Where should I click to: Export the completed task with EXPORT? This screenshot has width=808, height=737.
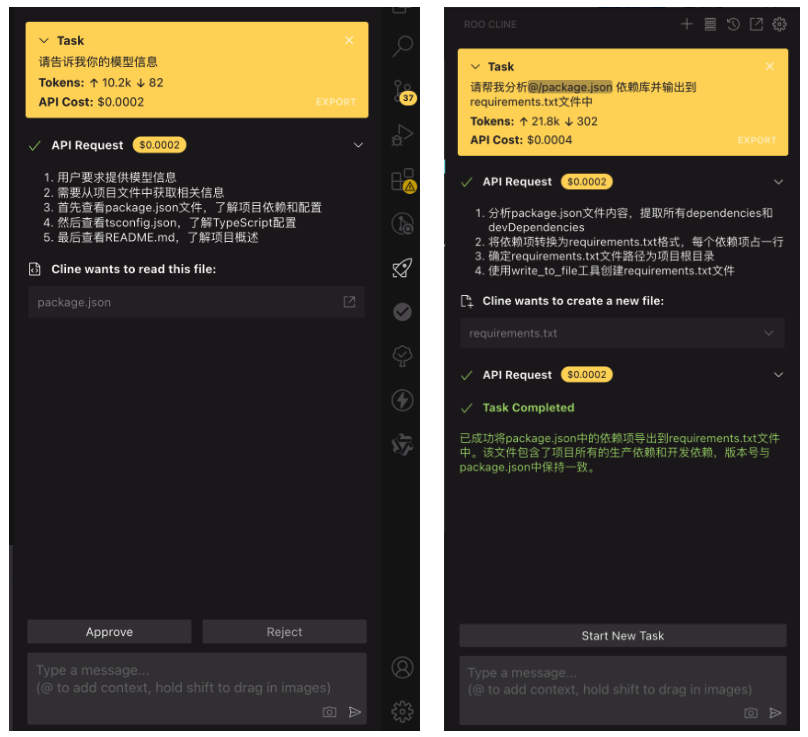(757, 140)
